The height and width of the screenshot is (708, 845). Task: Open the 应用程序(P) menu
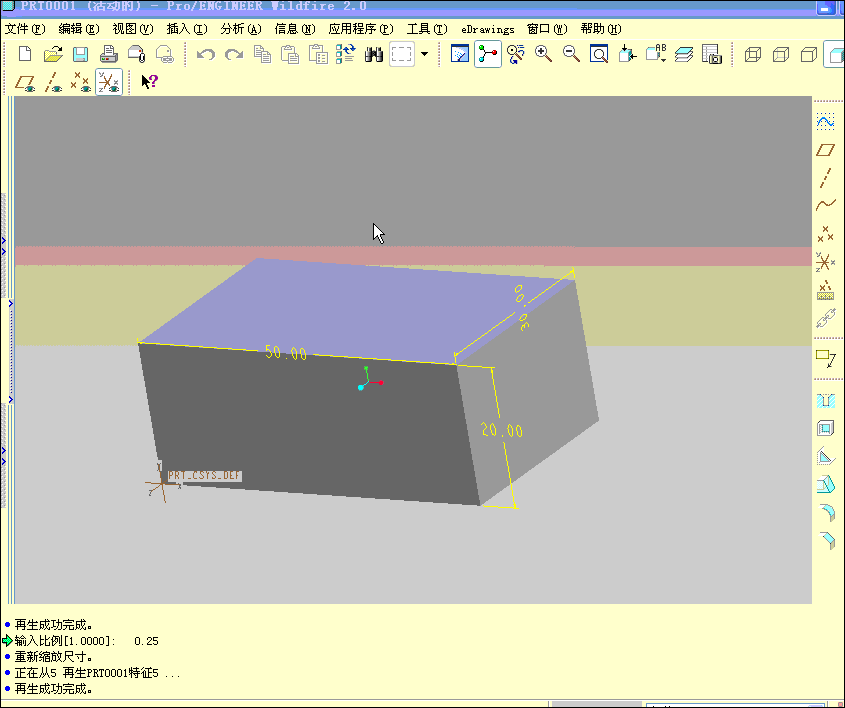coord(361,29)
